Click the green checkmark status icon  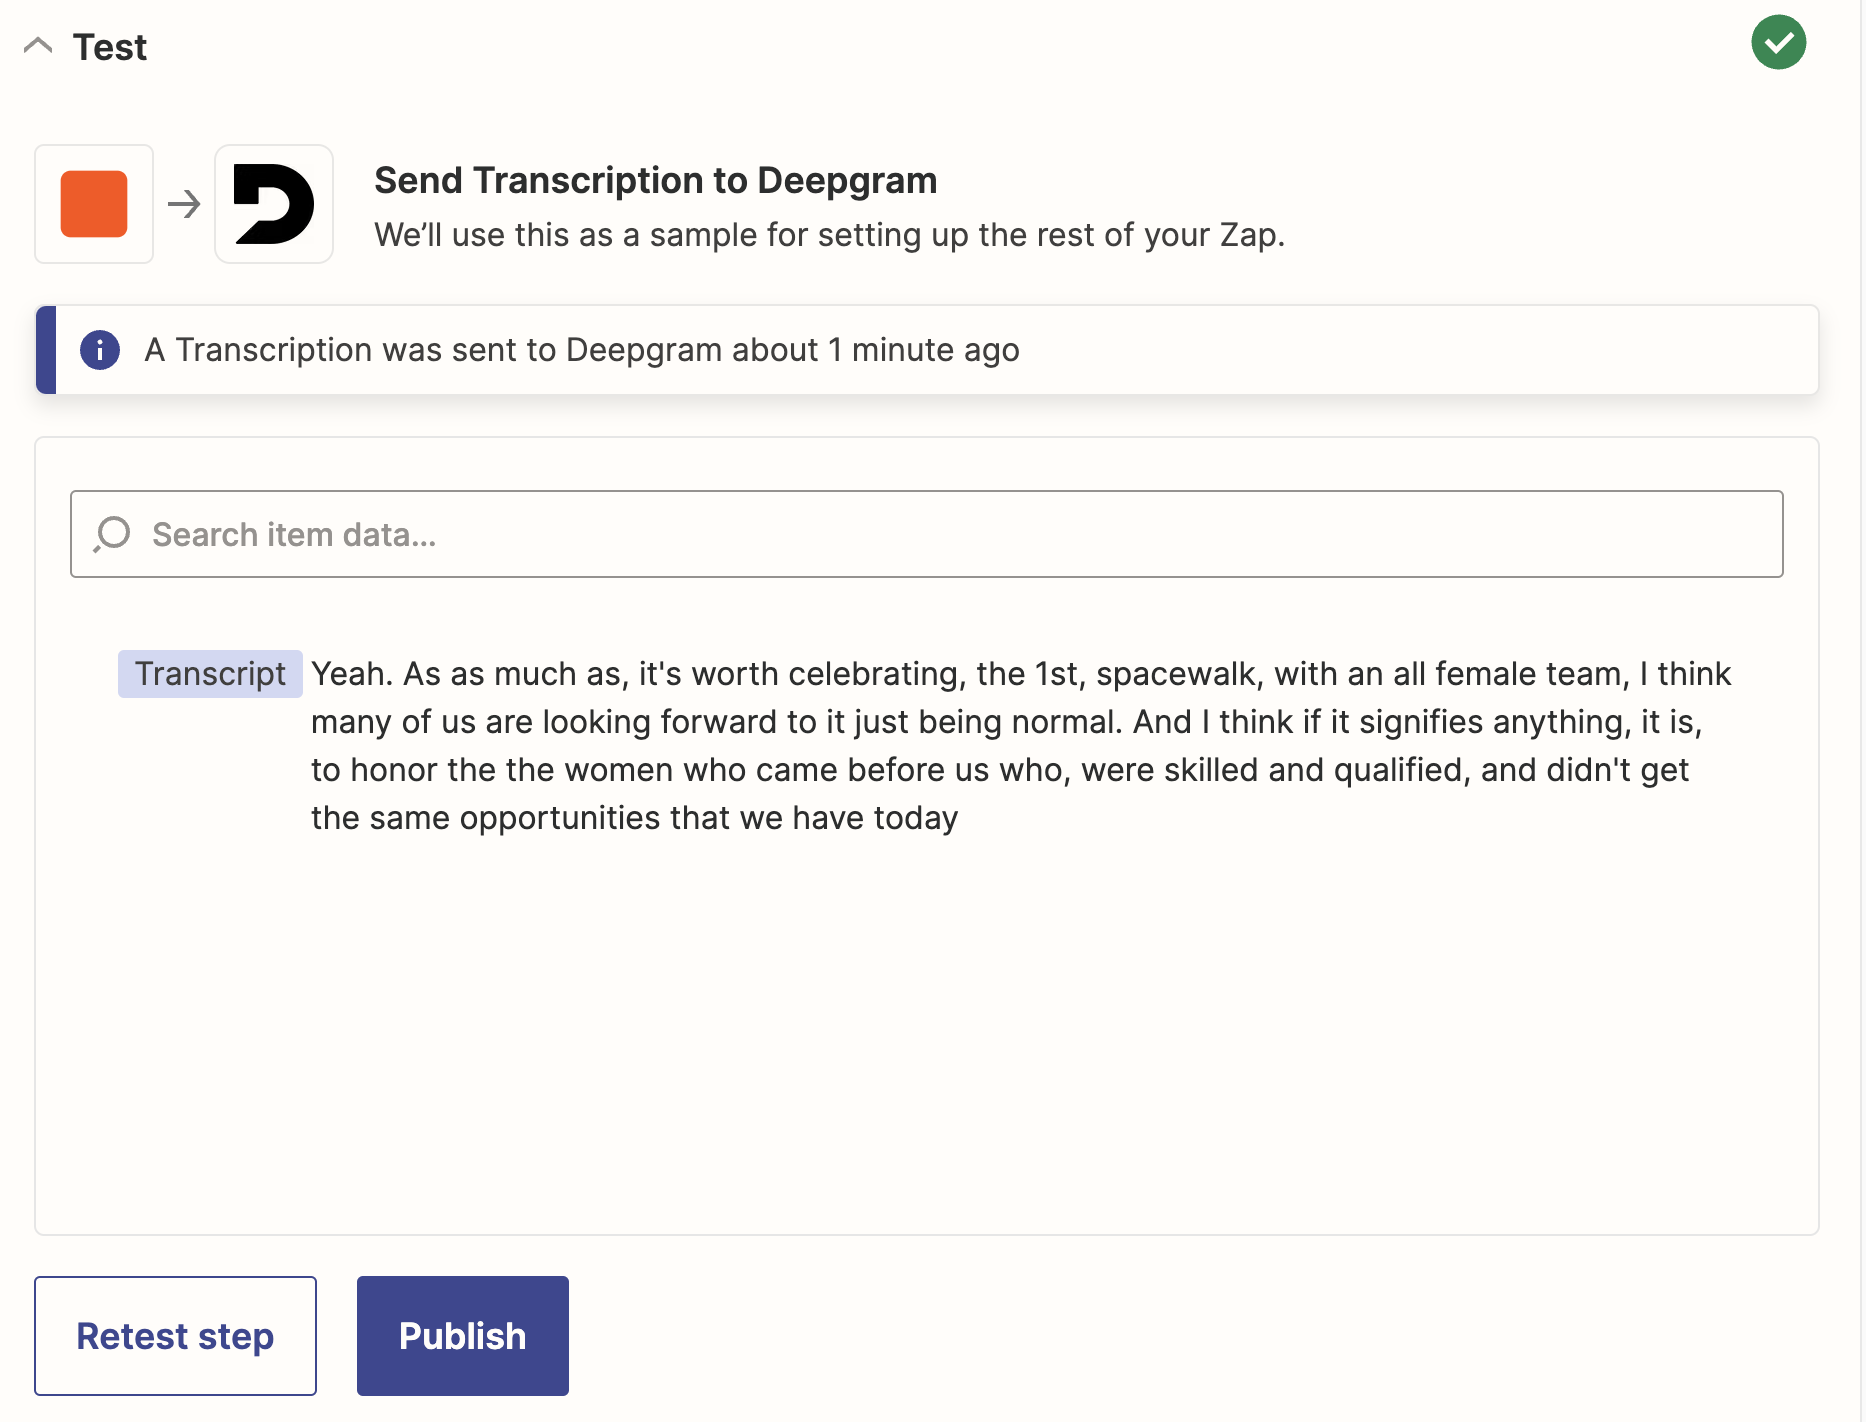[1778, 43]
